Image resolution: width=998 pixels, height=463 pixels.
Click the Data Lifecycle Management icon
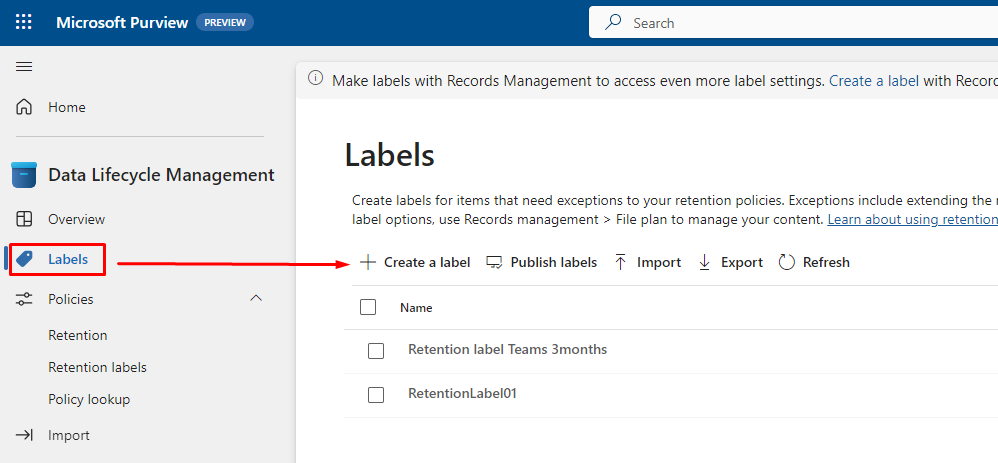coord(24,175)
